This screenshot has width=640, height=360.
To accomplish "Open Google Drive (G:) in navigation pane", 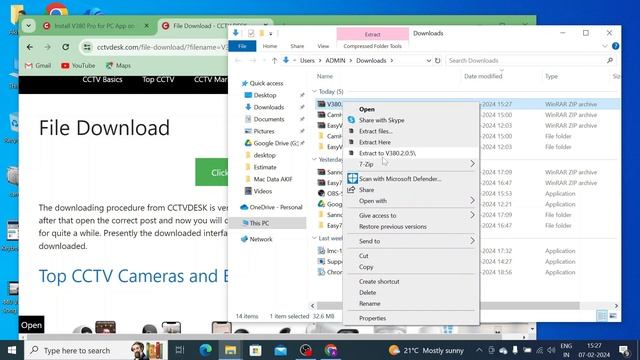I will pyautogui.click(x=276, y=143).
